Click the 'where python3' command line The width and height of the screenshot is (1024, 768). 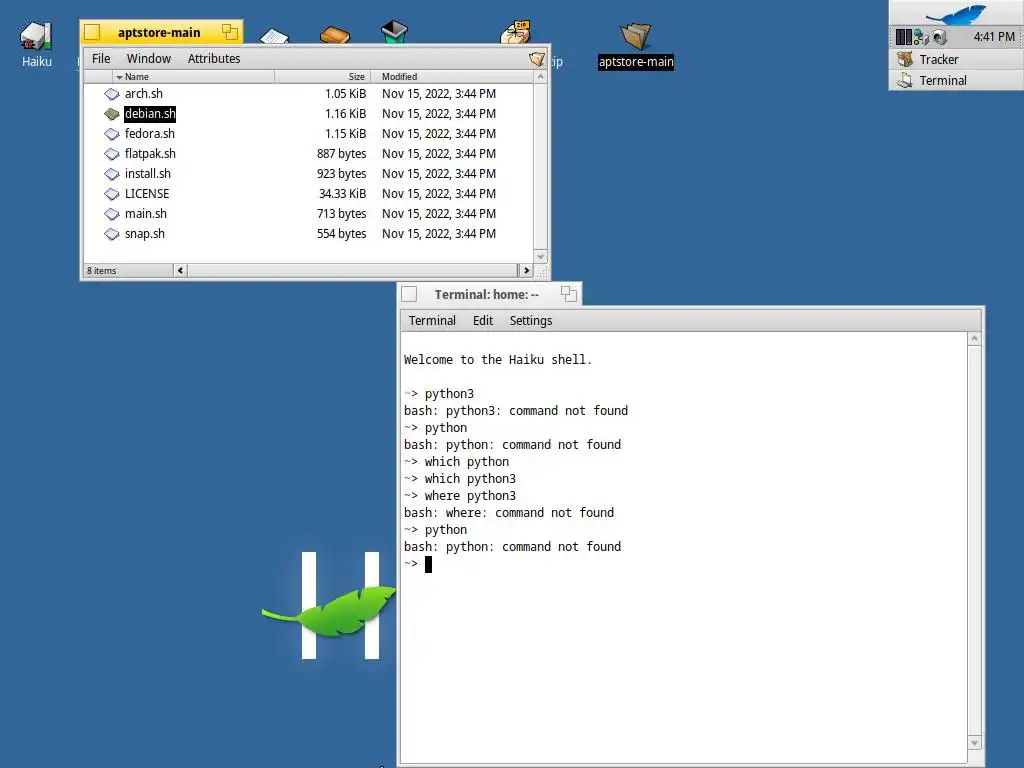pyautogui.click(x=470, y=496)
